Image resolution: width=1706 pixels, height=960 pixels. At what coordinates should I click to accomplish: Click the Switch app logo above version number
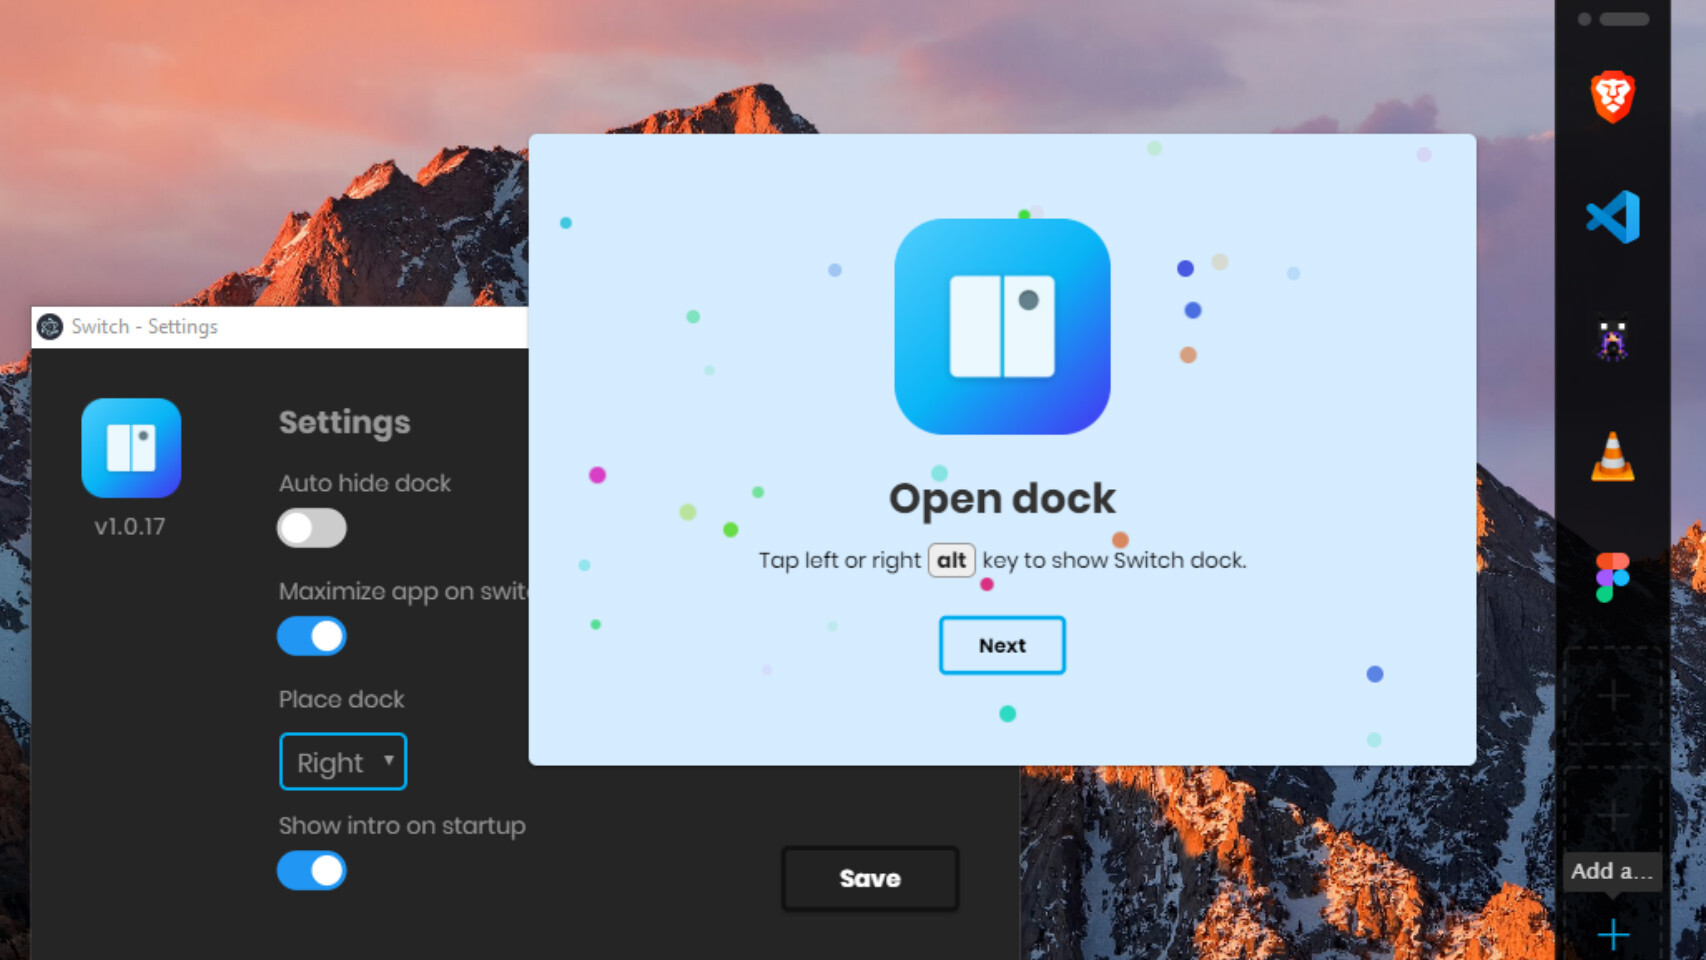point(131,448)
